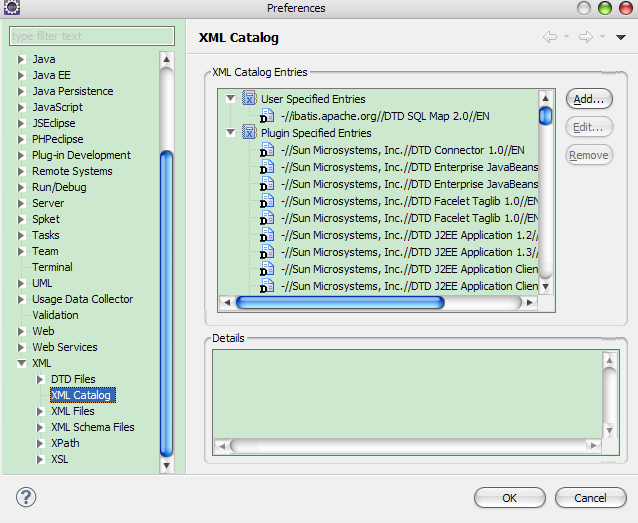Click the Plugin Specified Entries catalog icon
638x523 pixels.
(249, 132)
